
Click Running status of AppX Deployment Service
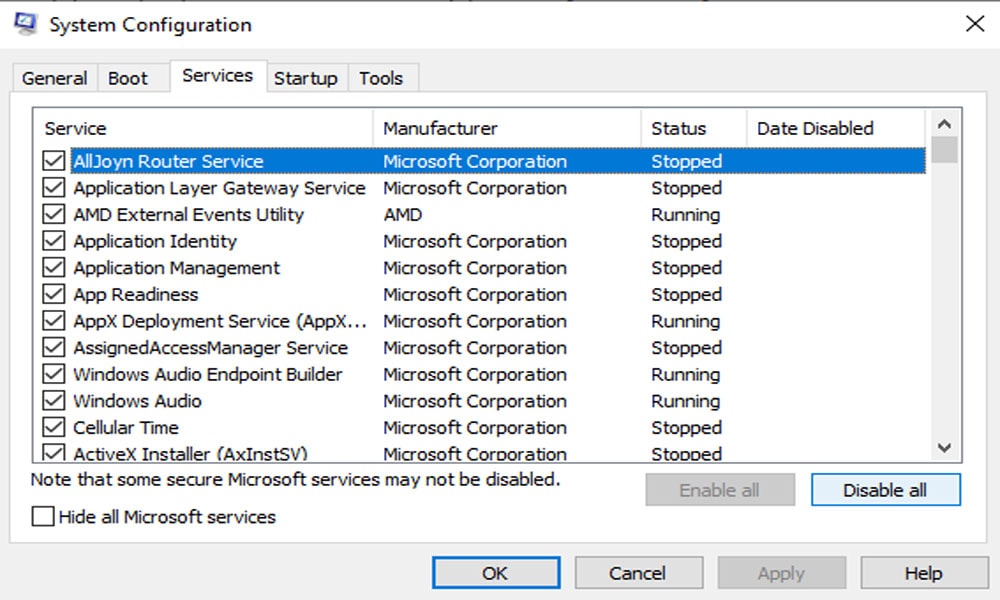(686, 321)
